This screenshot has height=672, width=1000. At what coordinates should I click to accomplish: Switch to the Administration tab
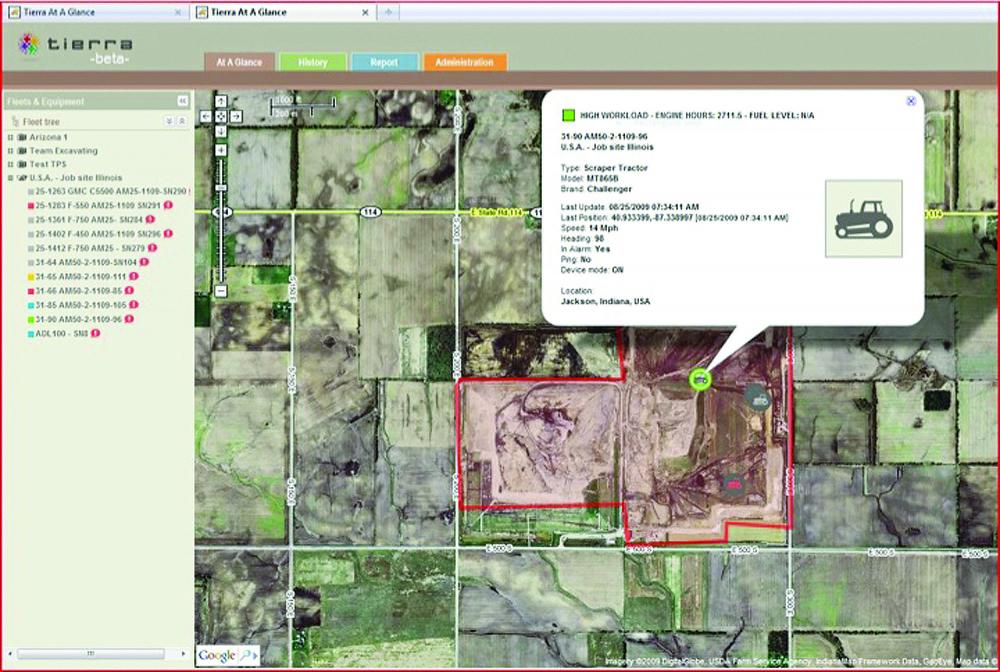point(464,62)
